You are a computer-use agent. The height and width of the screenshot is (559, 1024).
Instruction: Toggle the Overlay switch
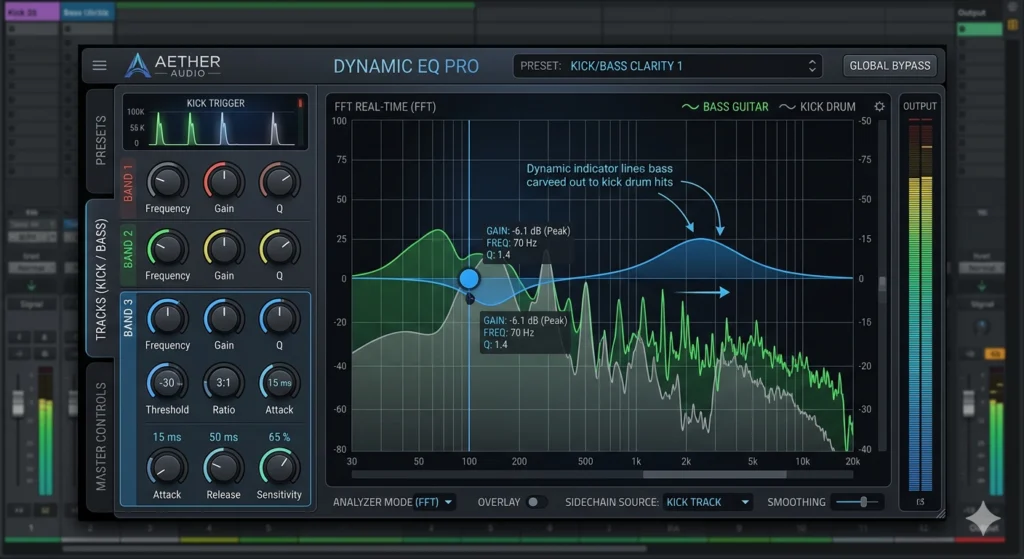[536, 502]
